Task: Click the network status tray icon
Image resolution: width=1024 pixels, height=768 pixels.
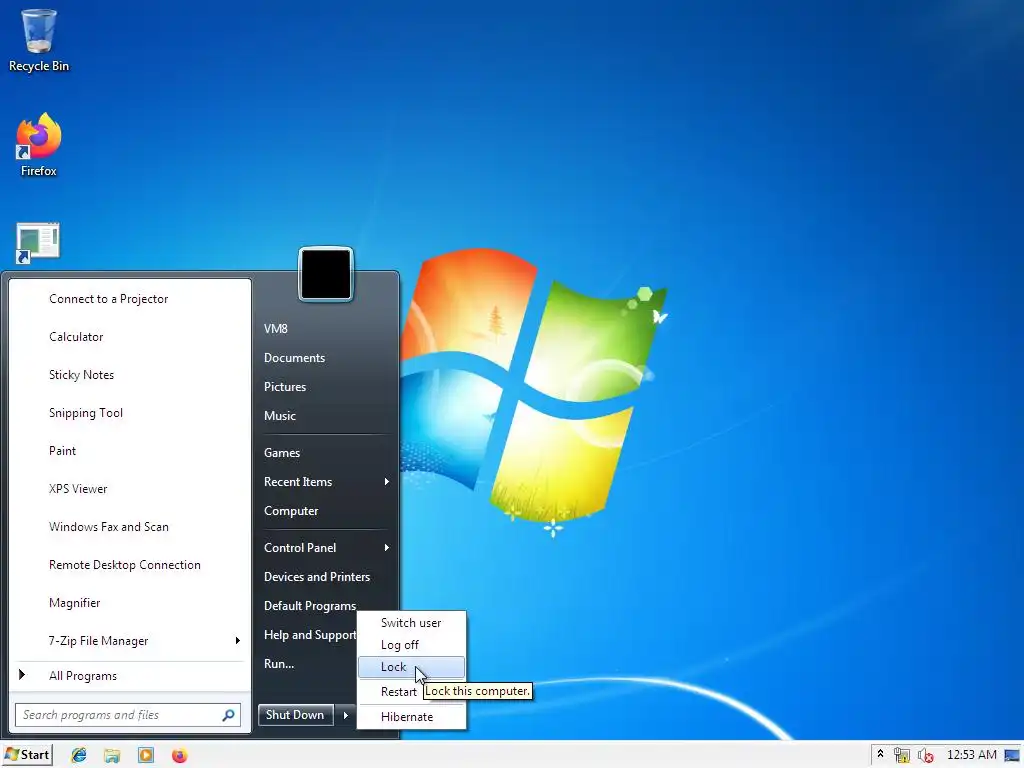Action: pyautogui.click(x=902, y=755)
